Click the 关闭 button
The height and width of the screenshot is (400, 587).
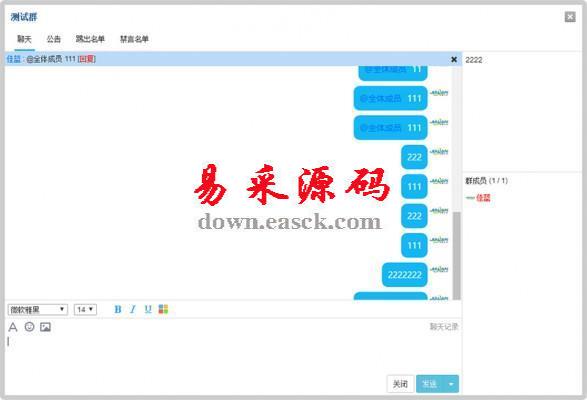click(400, 384)
